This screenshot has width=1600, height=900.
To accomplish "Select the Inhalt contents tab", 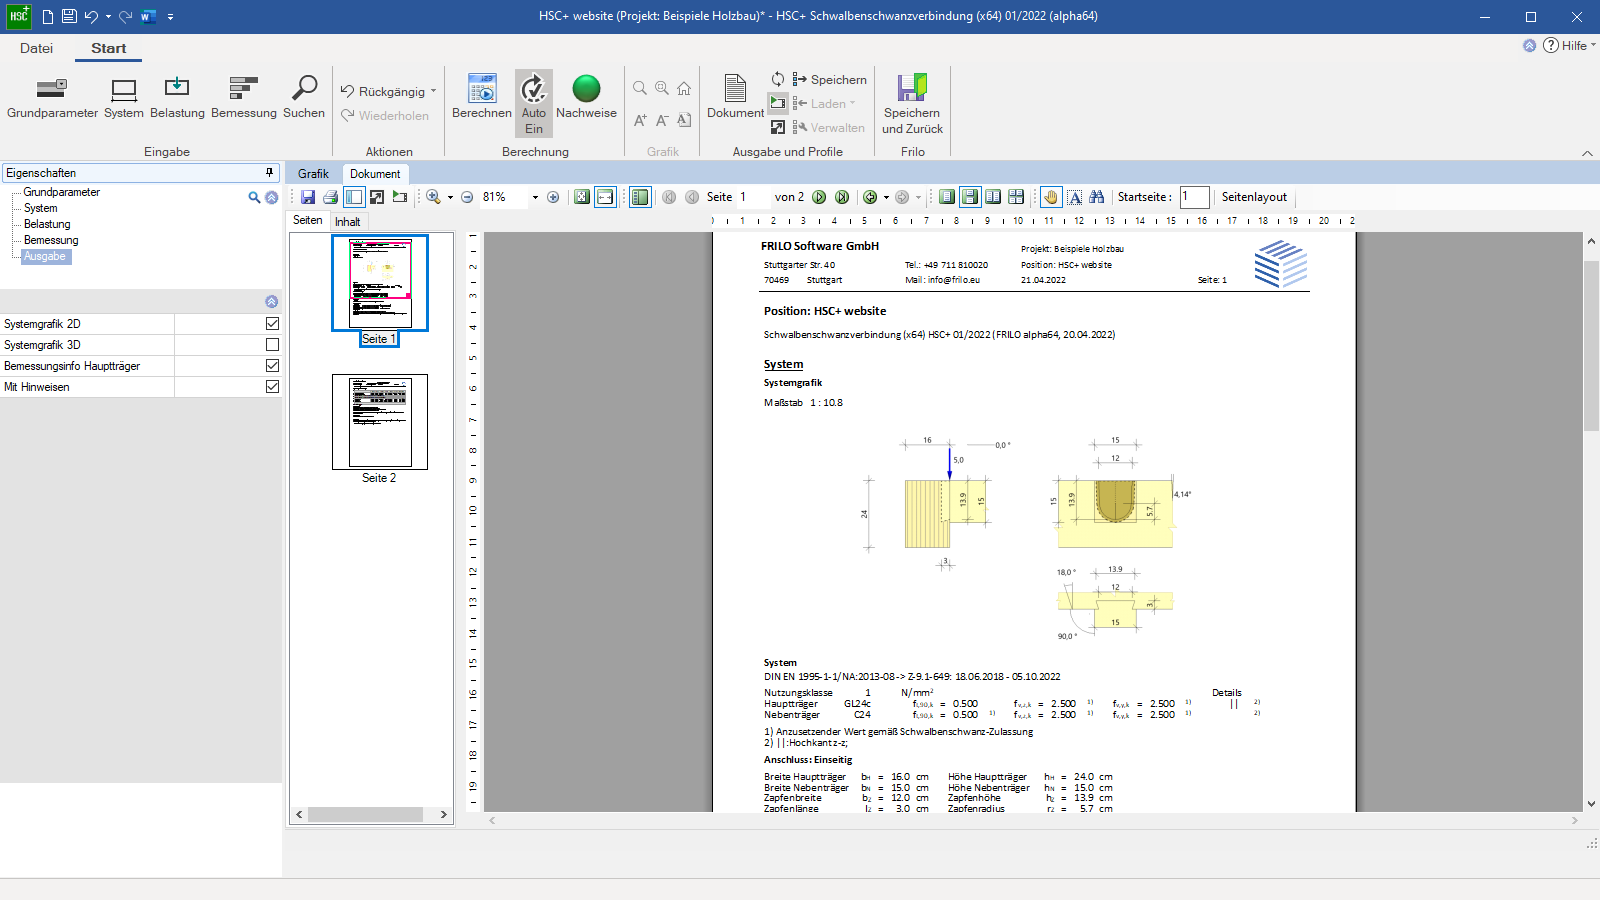I will point(348,222).
